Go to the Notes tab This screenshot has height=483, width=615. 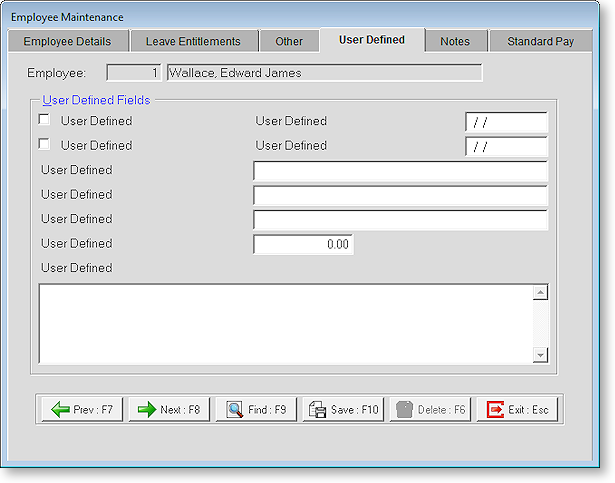pos(455,41)
